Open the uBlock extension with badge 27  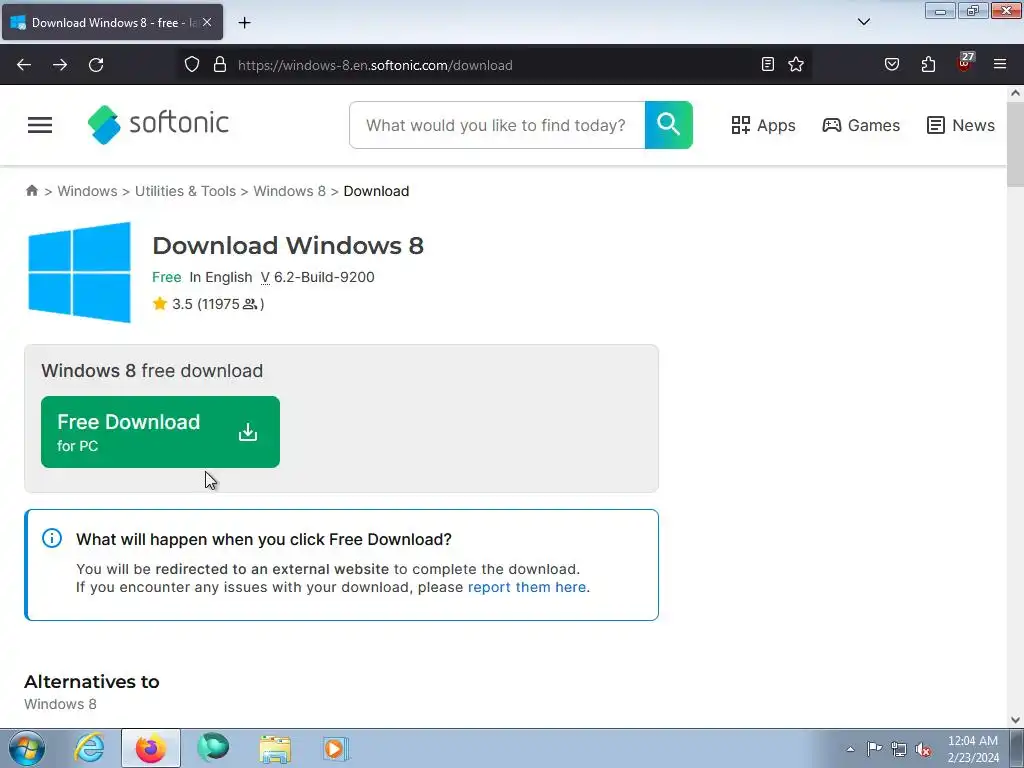point(965,63)
